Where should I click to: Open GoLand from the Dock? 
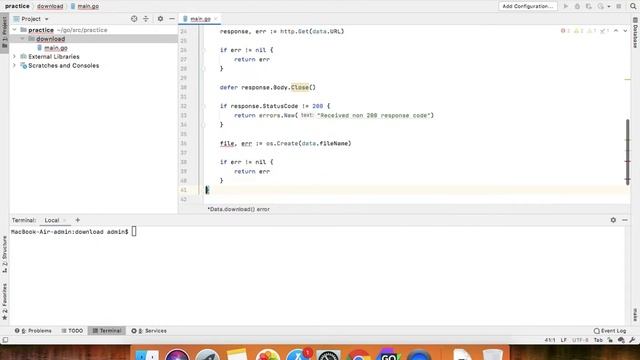click(x=388, y=355)
